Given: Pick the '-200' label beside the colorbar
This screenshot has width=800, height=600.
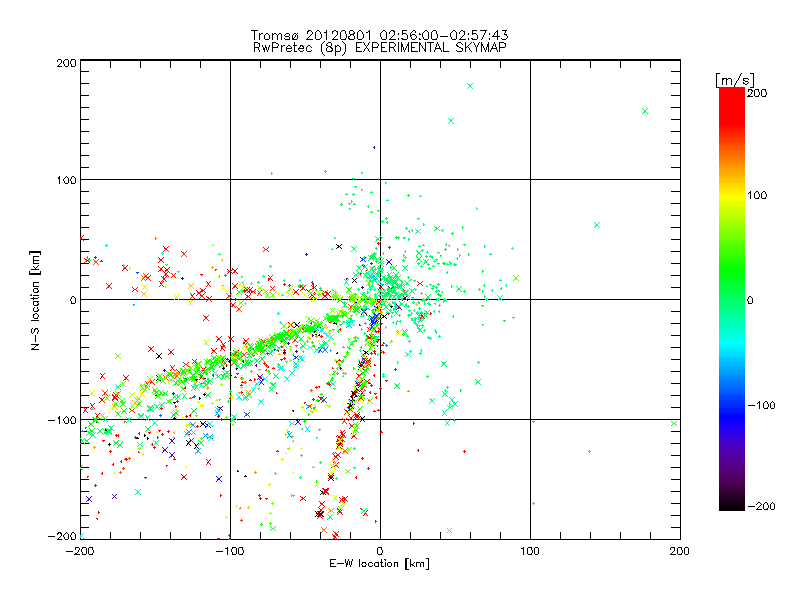Looking at the screenshot, I should coord(761,506).
